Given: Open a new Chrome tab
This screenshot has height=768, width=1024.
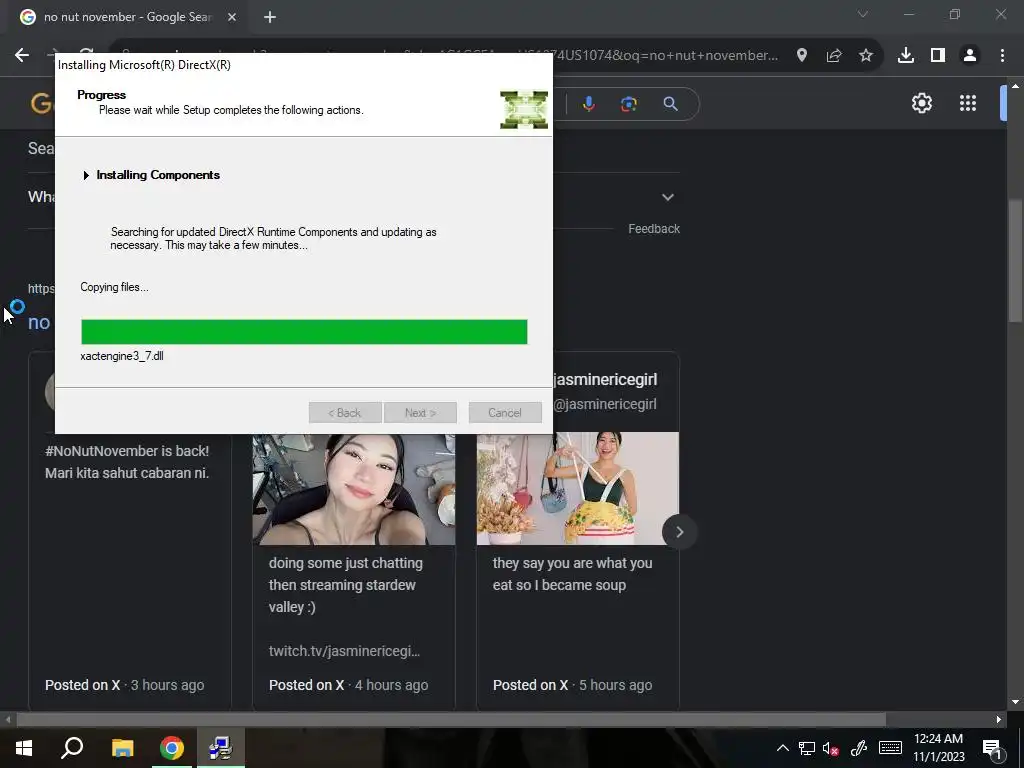Looking at the screenshot, I should click(270, 17).
